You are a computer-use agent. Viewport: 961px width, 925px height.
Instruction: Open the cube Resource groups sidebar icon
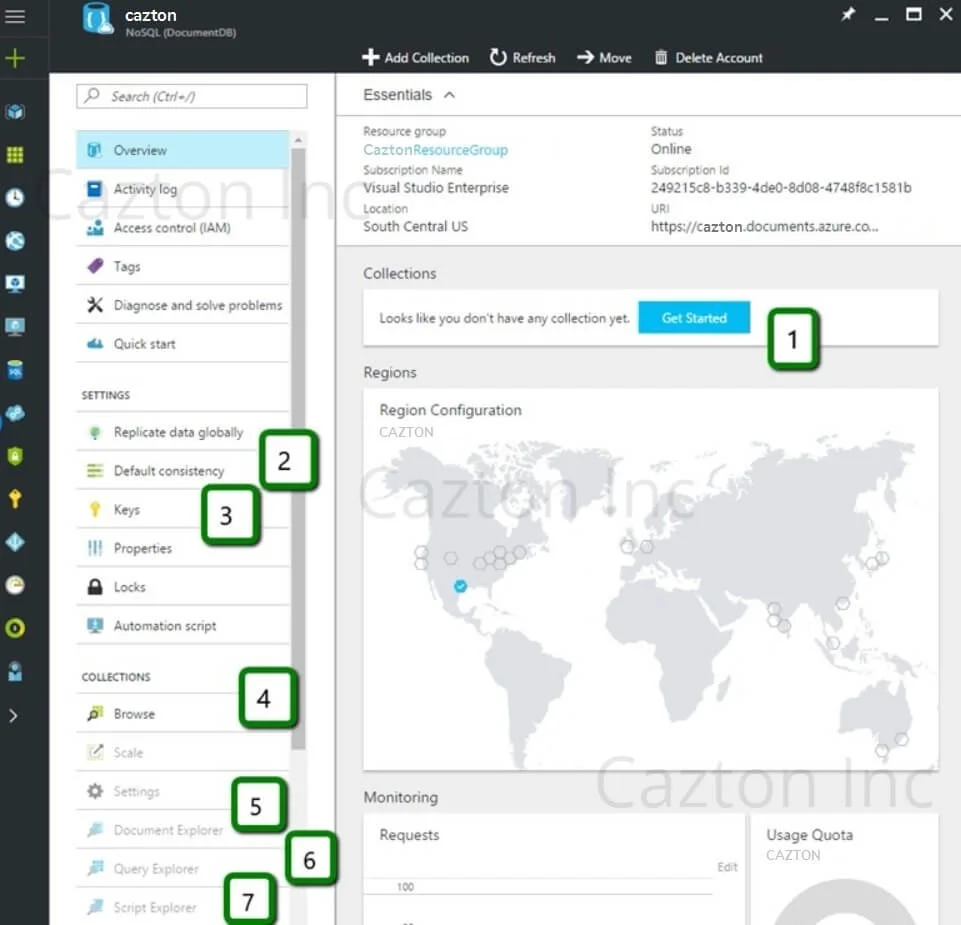(x=15, y=112)
